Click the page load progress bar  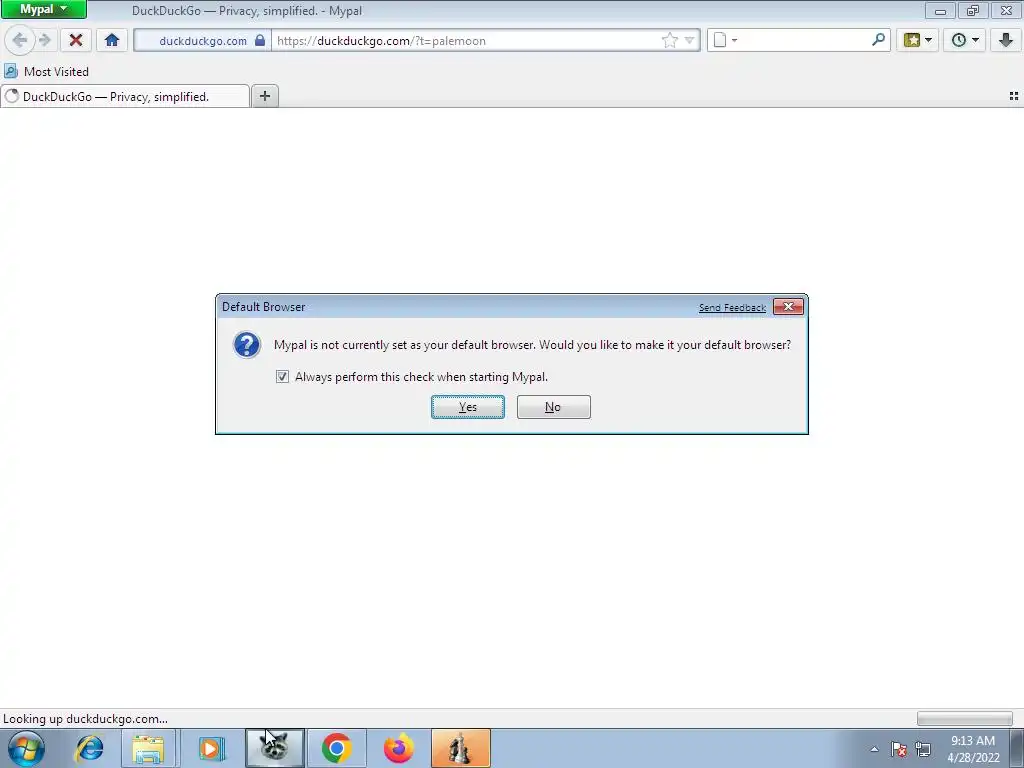[965, 718]
